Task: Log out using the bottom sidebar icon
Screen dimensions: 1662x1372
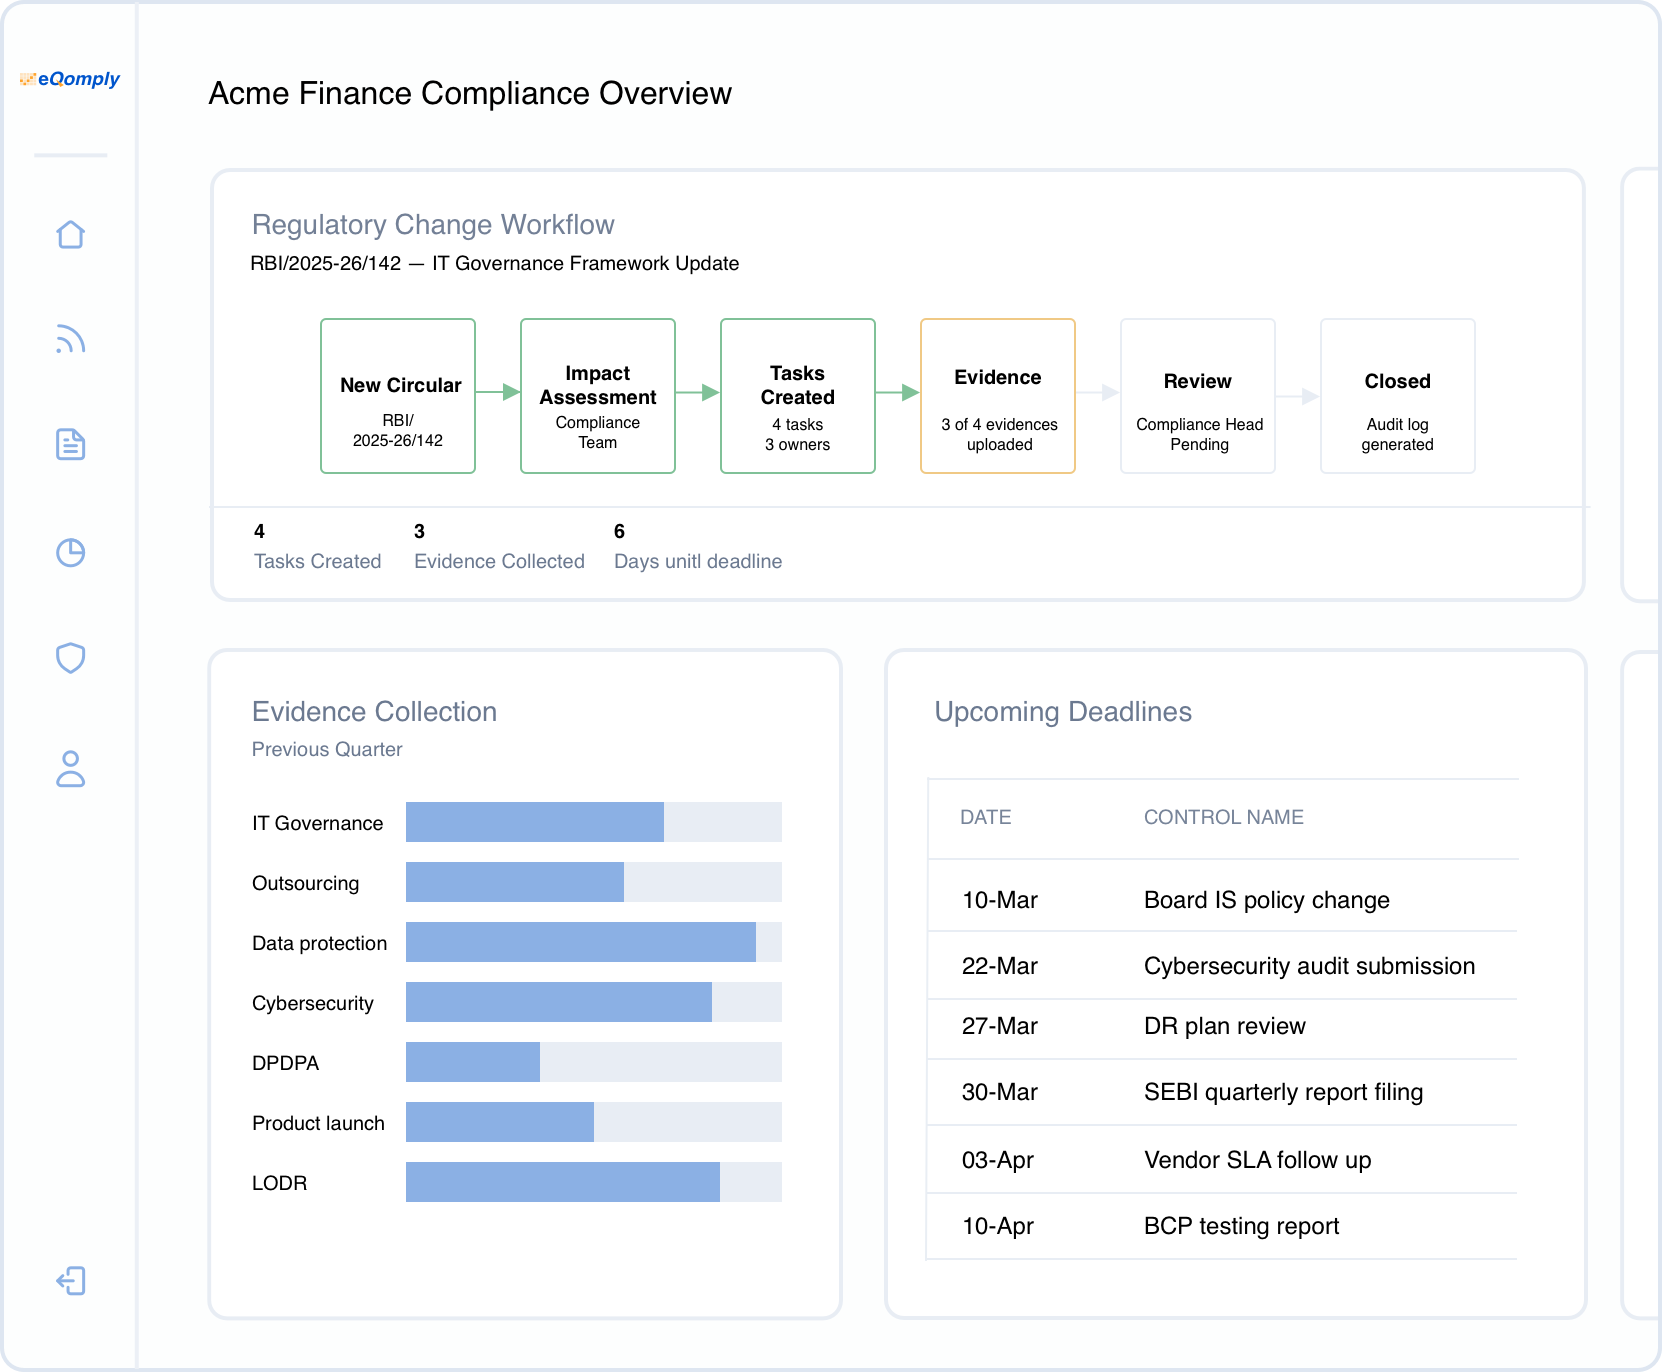Action: point(71,1281)
